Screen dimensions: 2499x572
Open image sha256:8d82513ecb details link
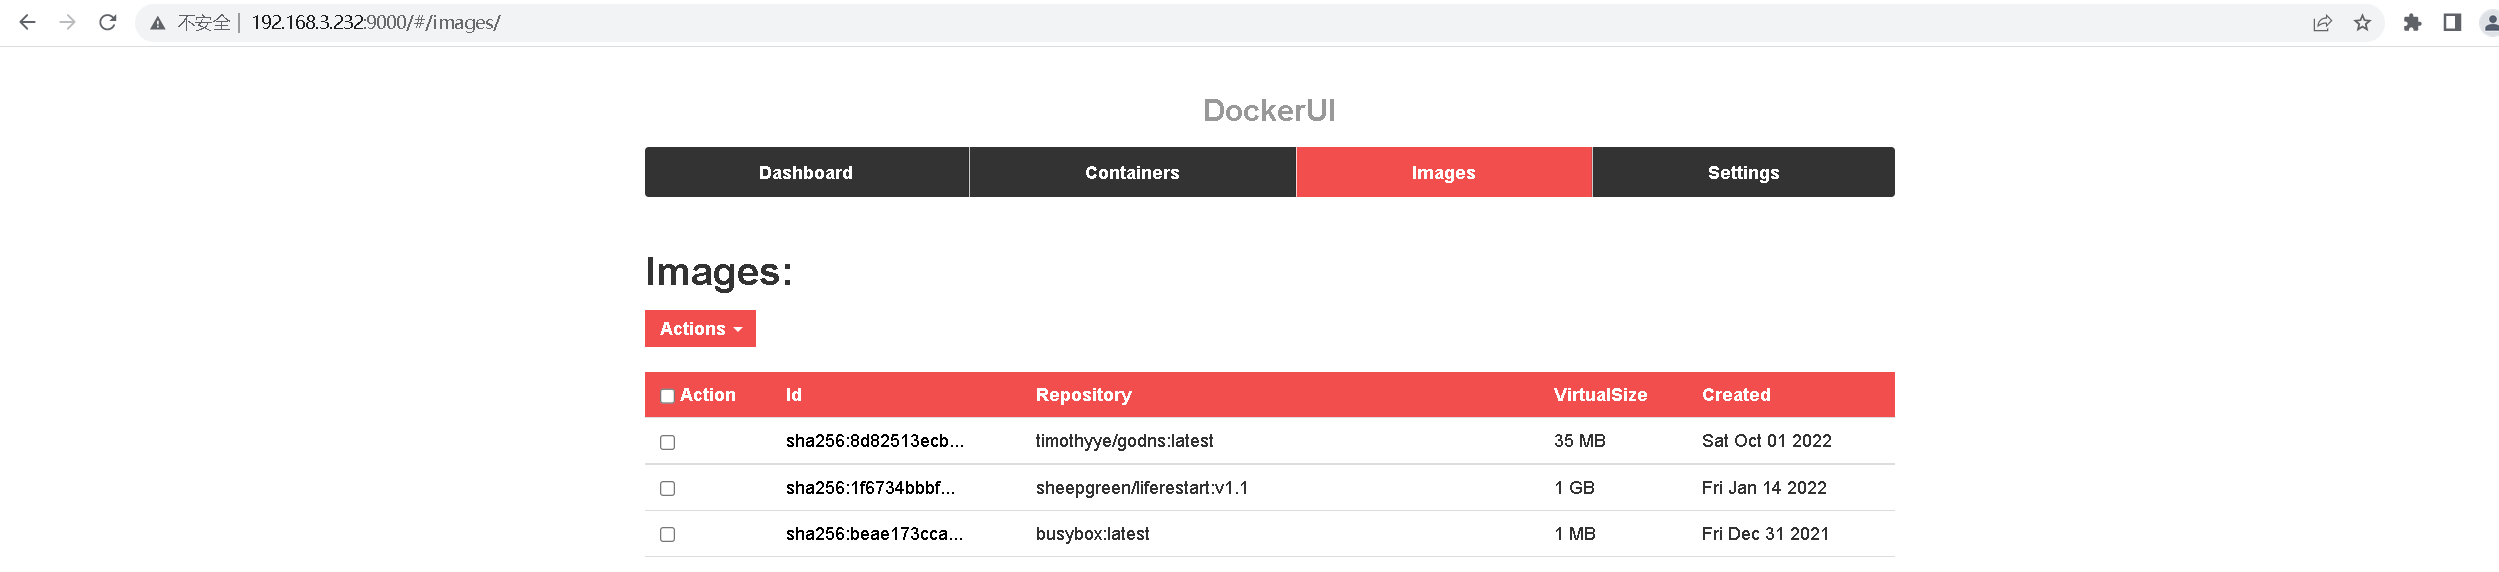[x=874, y=441]
